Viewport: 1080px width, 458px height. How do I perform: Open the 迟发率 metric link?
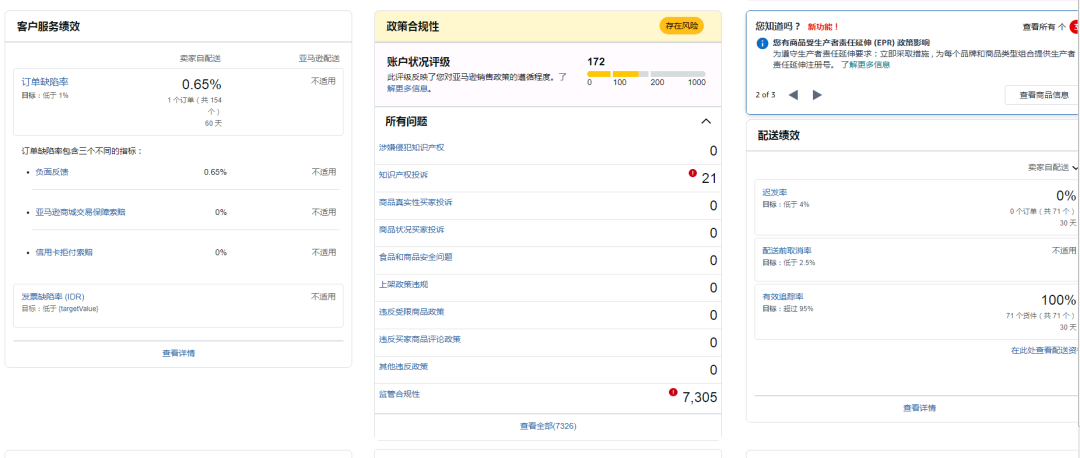point(775,193)
